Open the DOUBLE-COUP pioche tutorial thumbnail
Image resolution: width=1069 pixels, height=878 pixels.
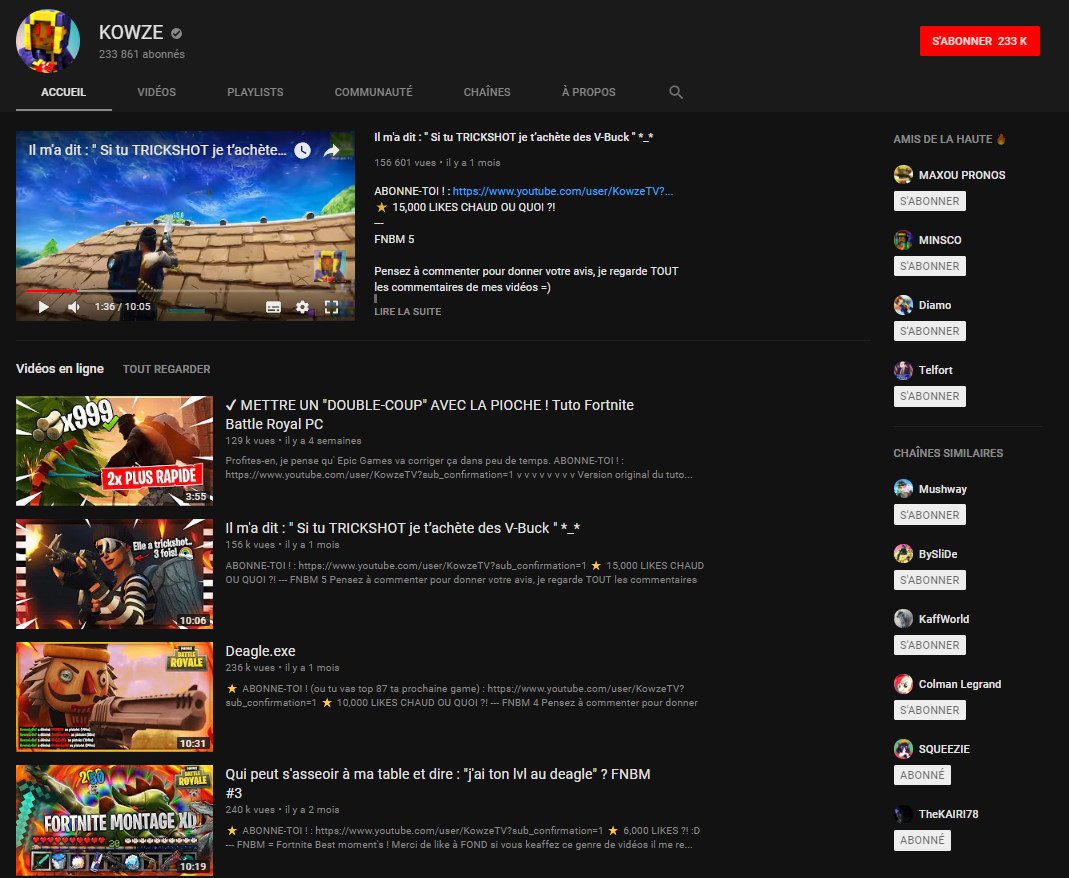coord(115,451)
